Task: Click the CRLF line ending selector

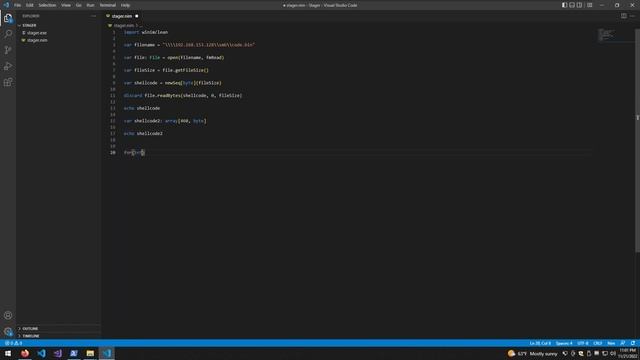Action: tap(598, 343)
